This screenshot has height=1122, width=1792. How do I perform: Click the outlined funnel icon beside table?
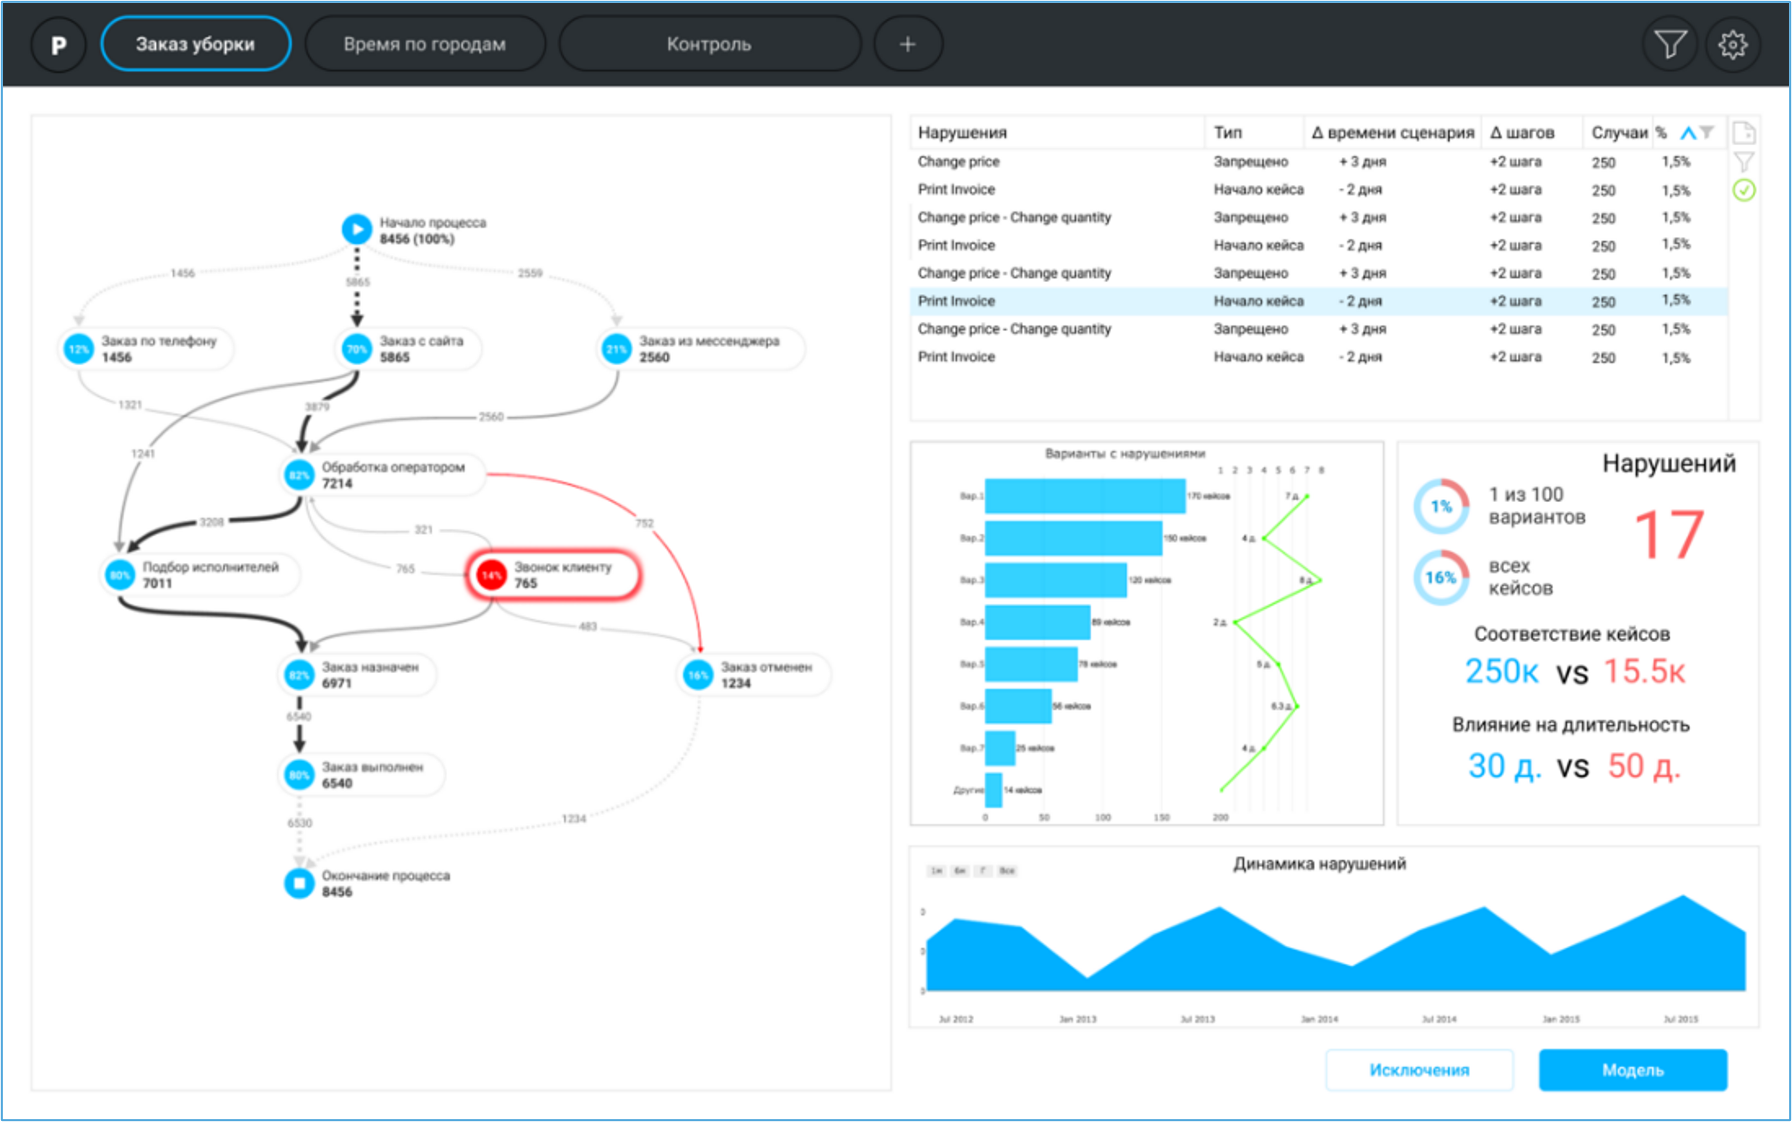[1743, 162]
